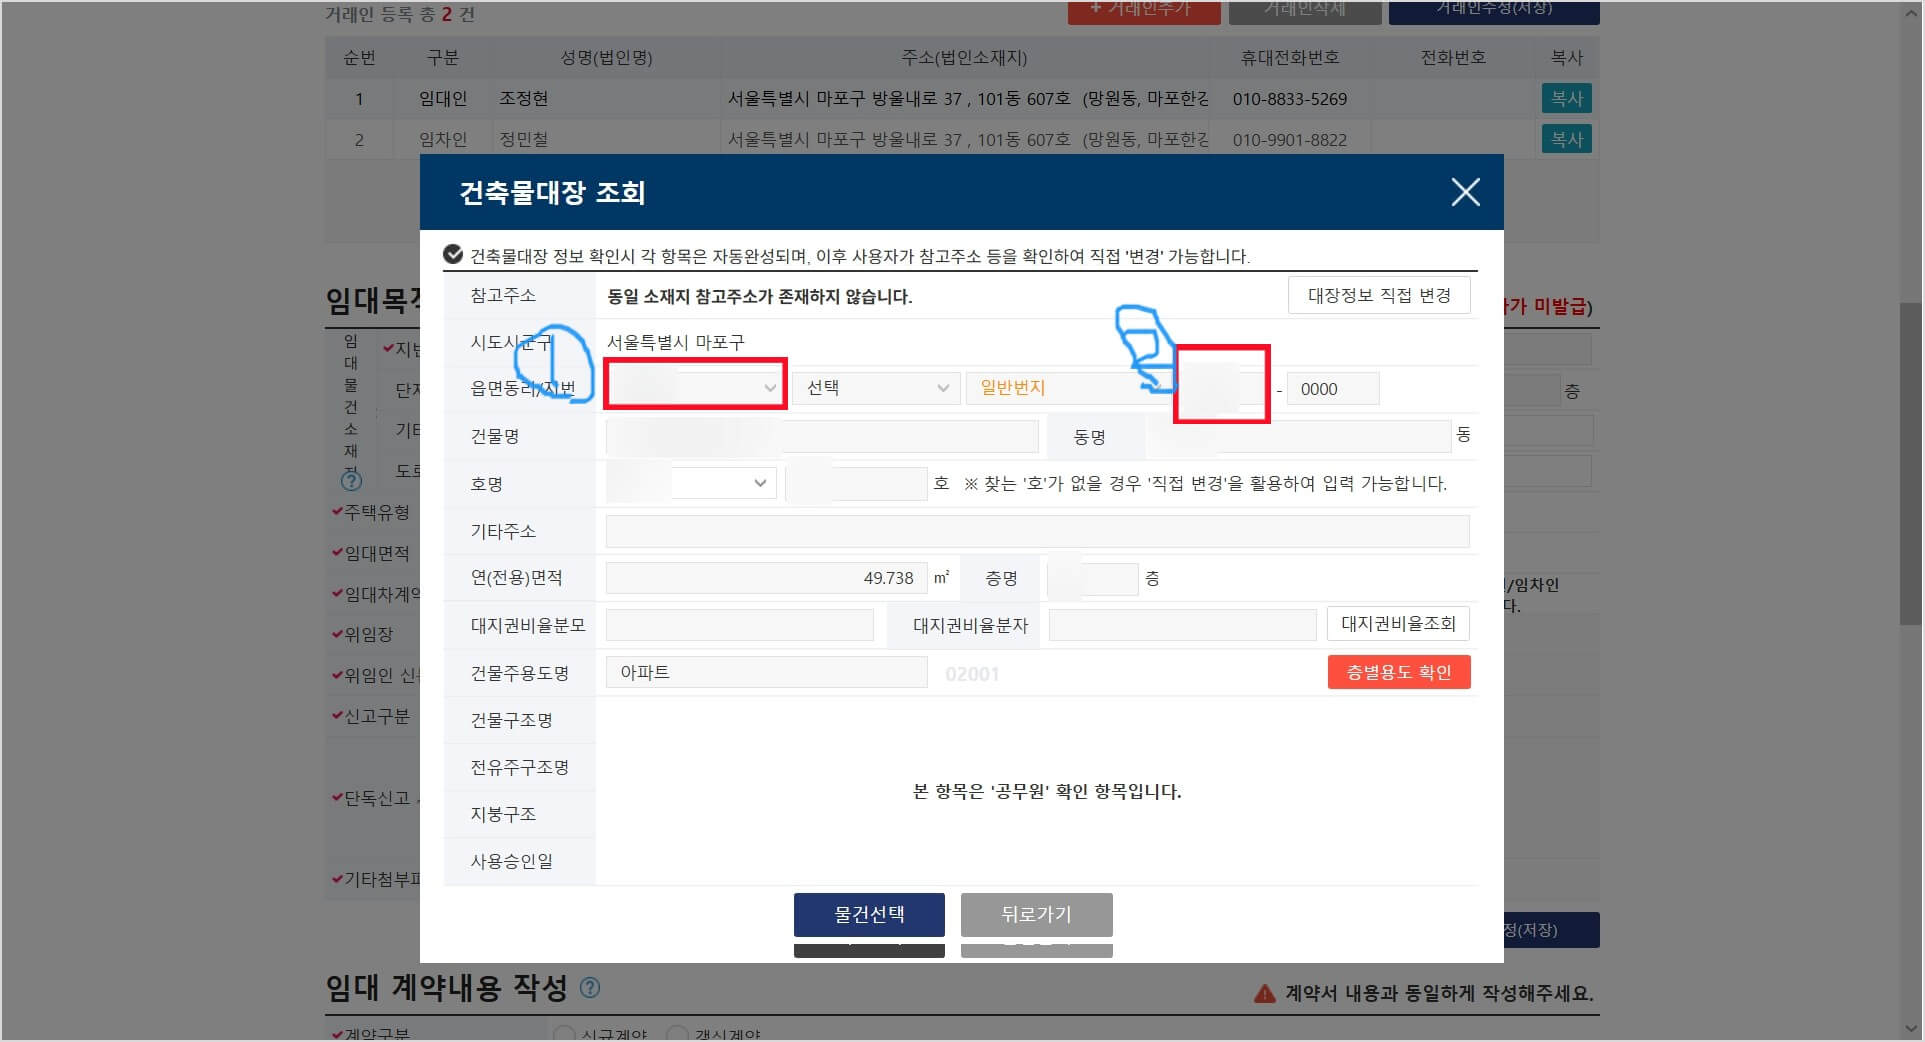Click the 대지권비율분자 input field
Viewport: 1925px width, 1042px height.
tap(1182, 625)
